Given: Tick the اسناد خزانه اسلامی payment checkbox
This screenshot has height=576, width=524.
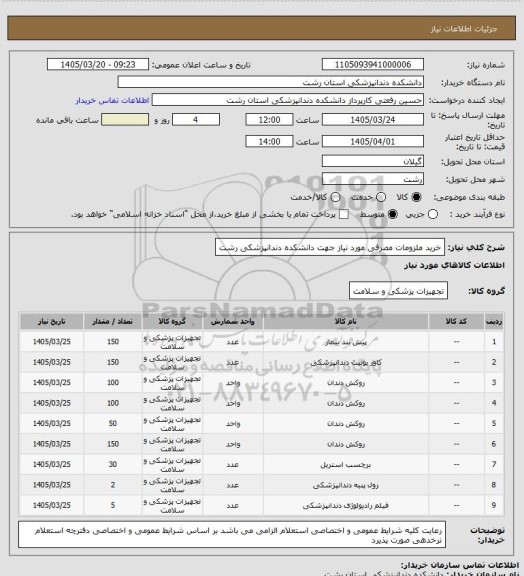Looking at the screenshot, I should tap(344, 214).
